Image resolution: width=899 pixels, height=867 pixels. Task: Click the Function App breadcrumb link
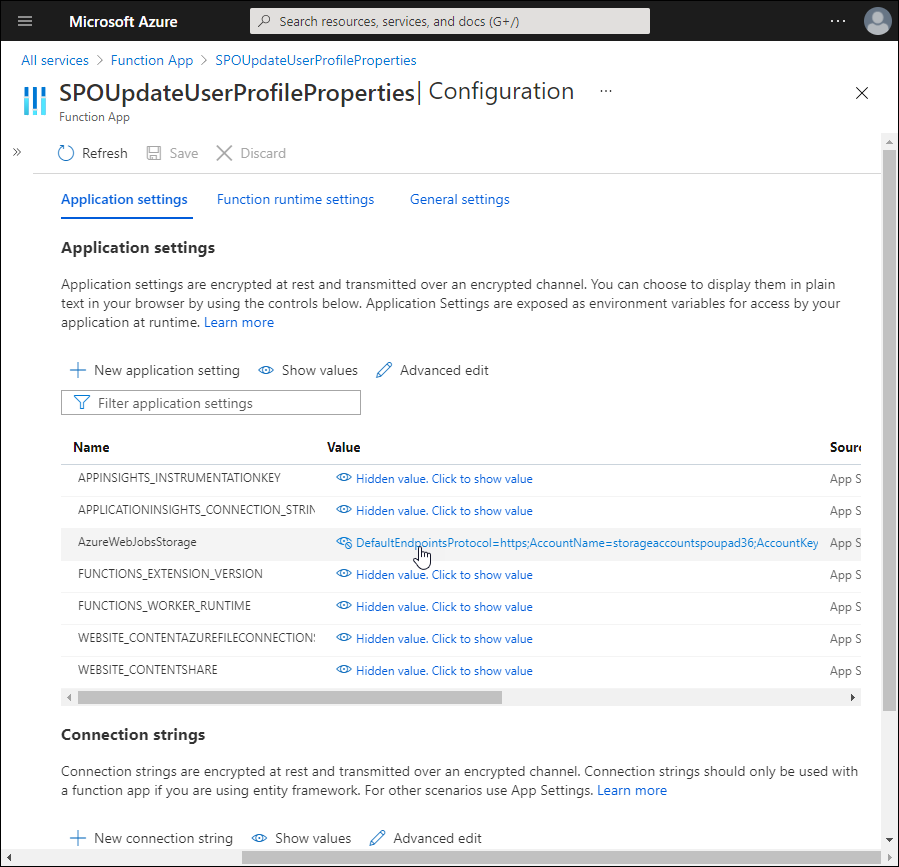tap(152, 61)
